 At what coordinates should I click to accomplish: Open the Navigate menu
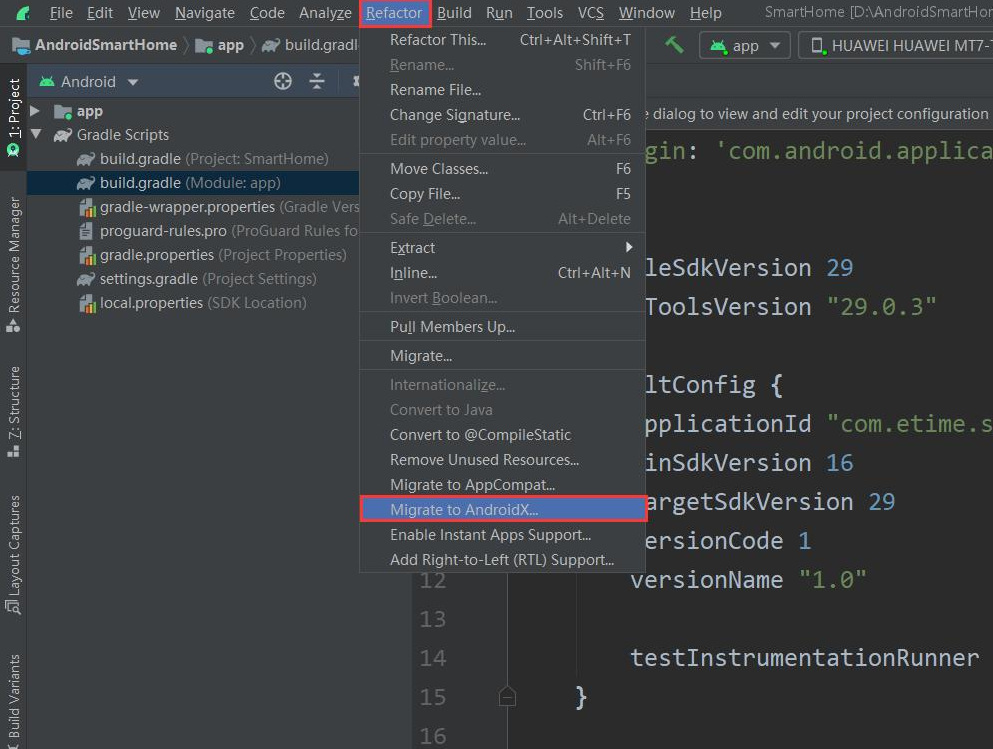[x=205, y=13]
